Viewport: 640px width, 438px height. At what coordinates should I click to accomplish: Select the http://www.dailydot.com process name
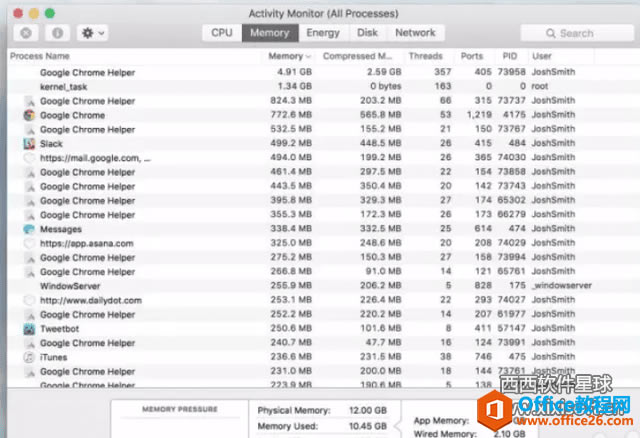[91, 300]
